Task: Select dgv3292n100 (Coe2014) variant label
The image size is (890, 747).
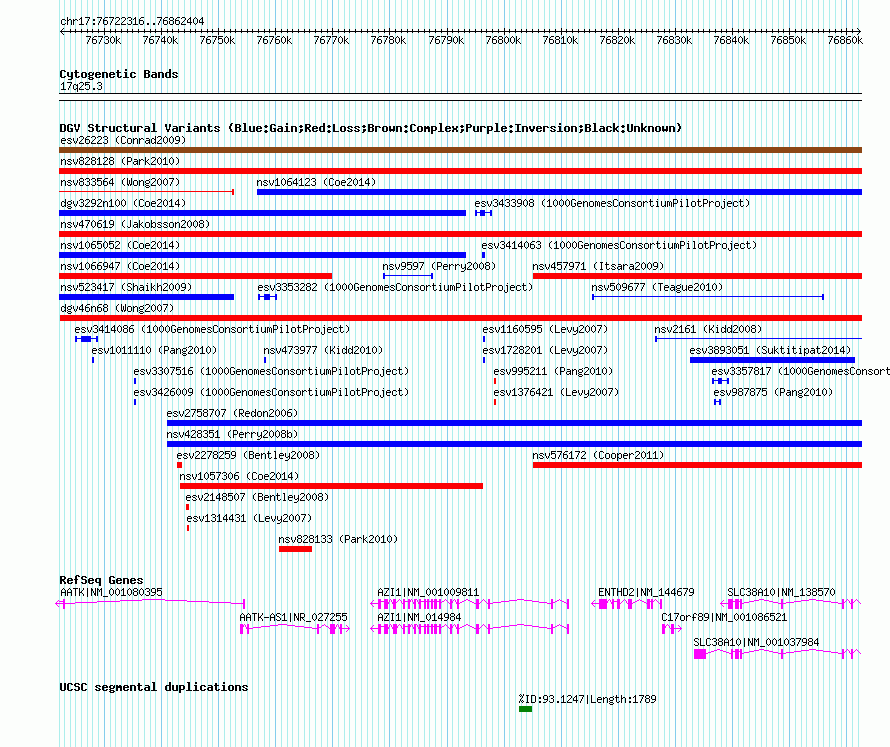Action: (x=123, y=203)
